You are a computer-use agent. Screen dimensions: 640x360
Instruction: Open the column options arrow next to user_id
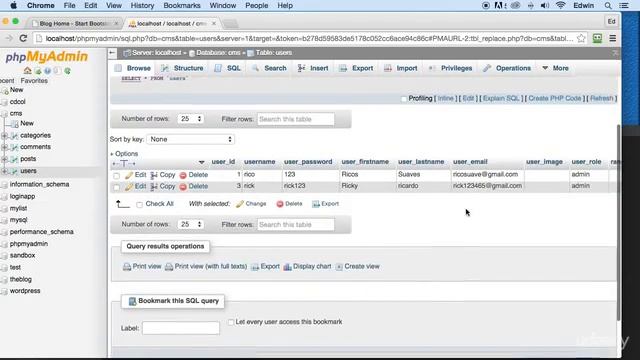tap(202, 162)
